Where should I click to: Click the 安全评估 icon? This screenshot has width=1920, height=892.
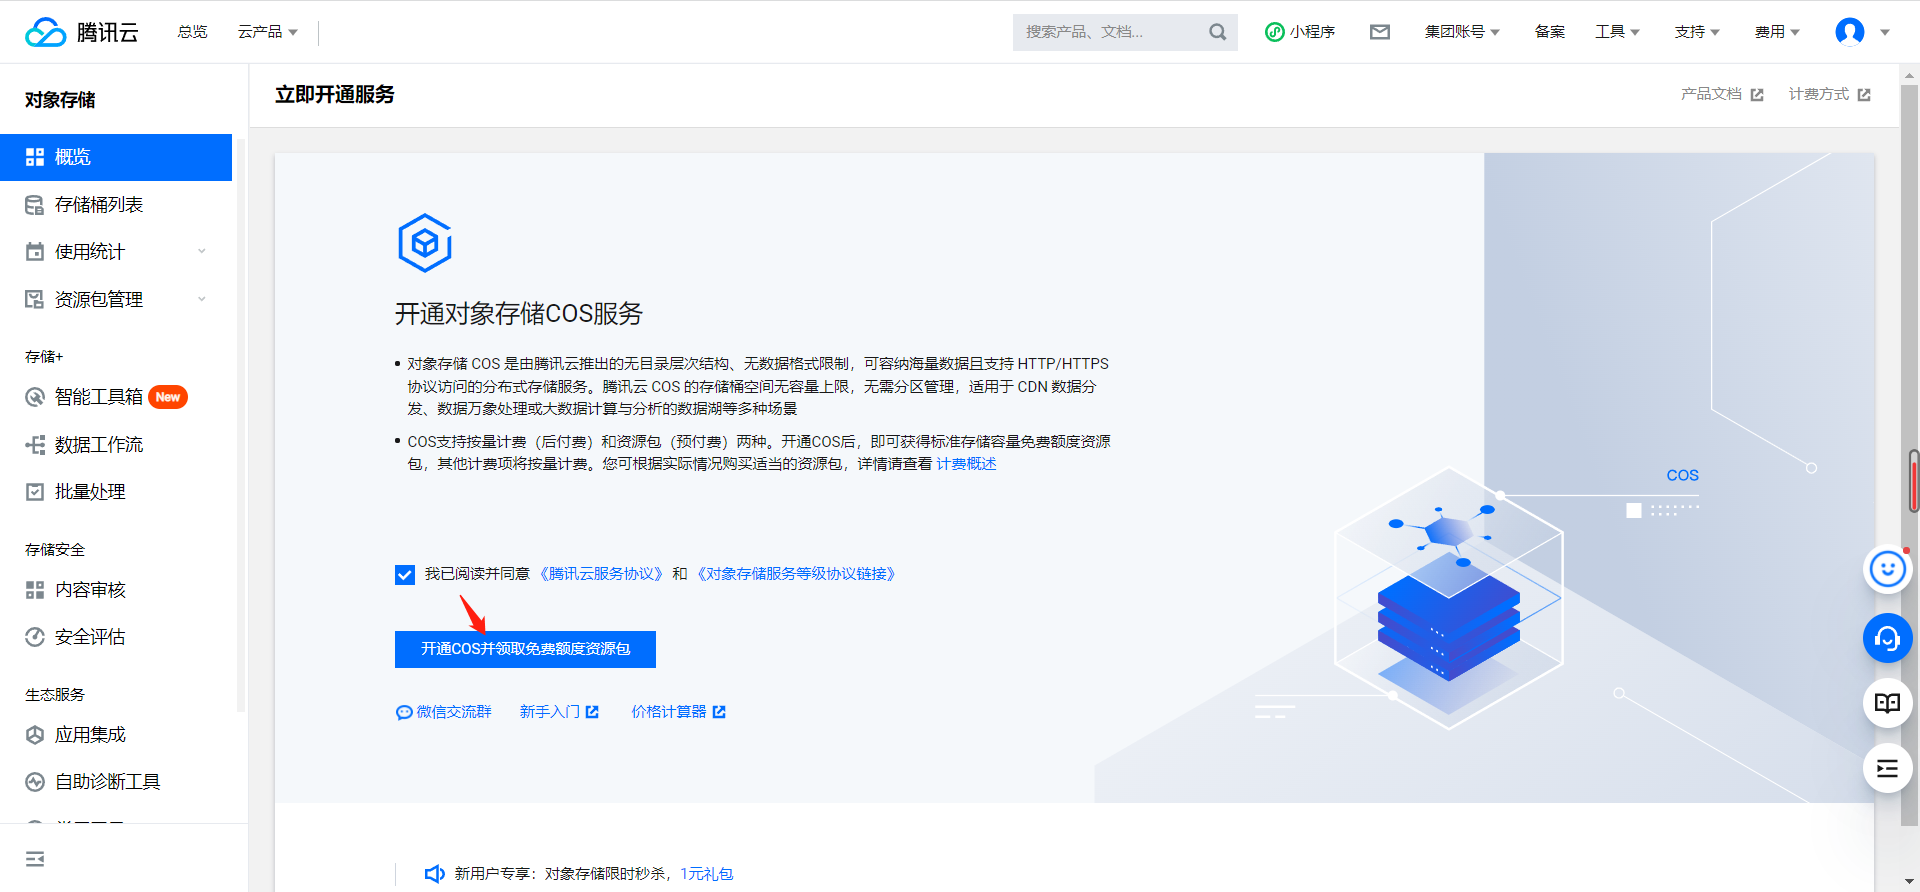pos(35,637)
